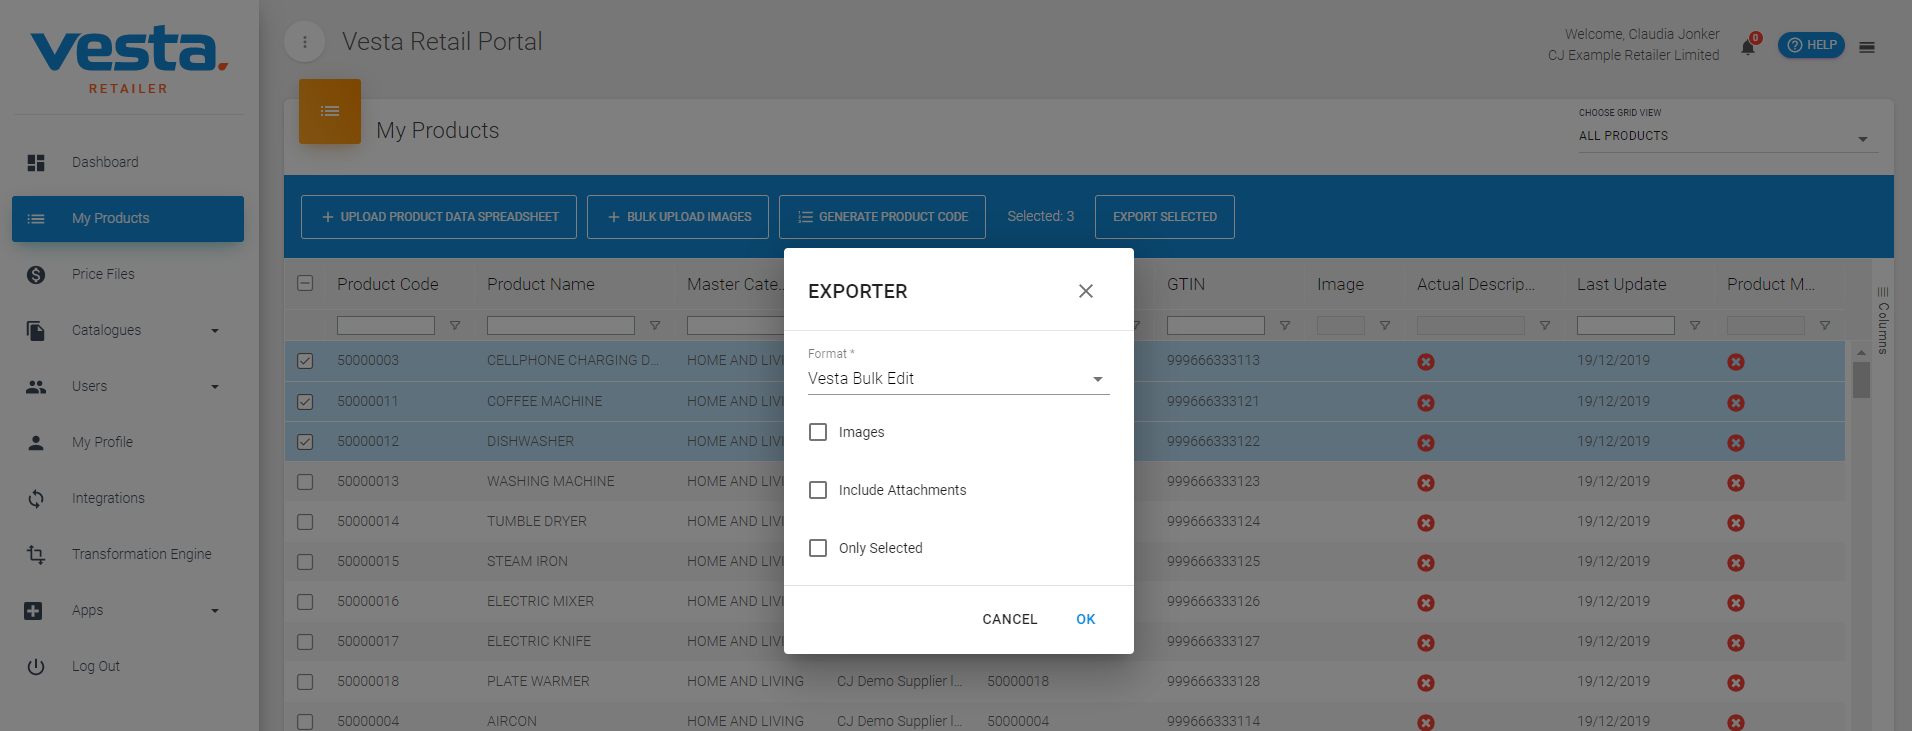Expand the Users submenu arrow

(x=215, y=387)
